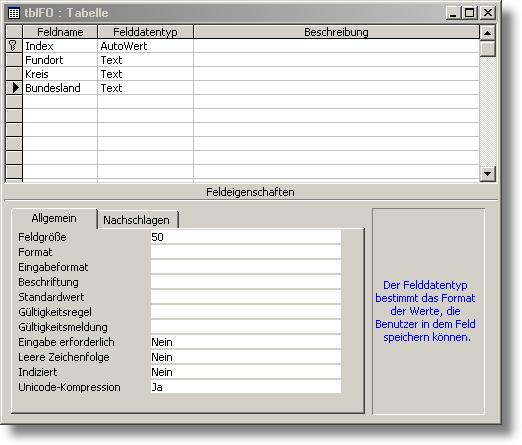Open the Eingabe erforderlich value set to Nein
Viewport: 522px width, 445px height.
click(246, 342)
